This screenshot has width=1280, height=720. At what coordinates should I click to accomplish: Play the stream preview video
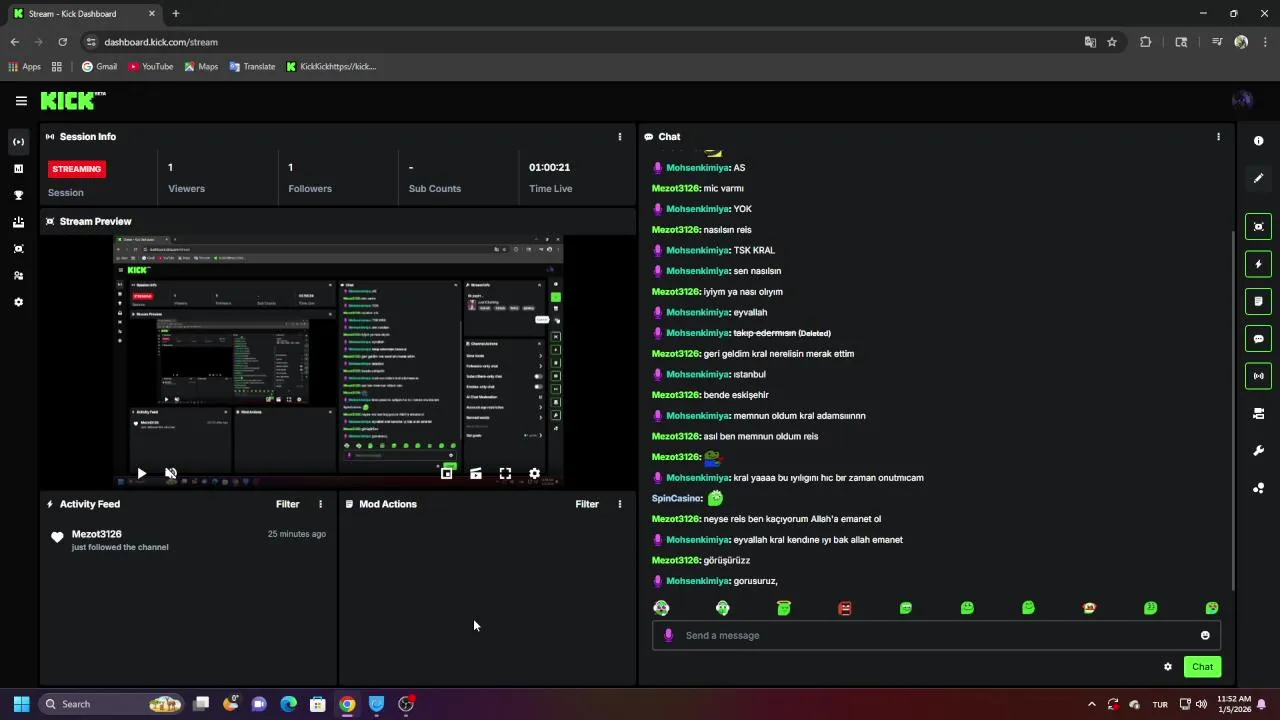click(x=141, y=473)
